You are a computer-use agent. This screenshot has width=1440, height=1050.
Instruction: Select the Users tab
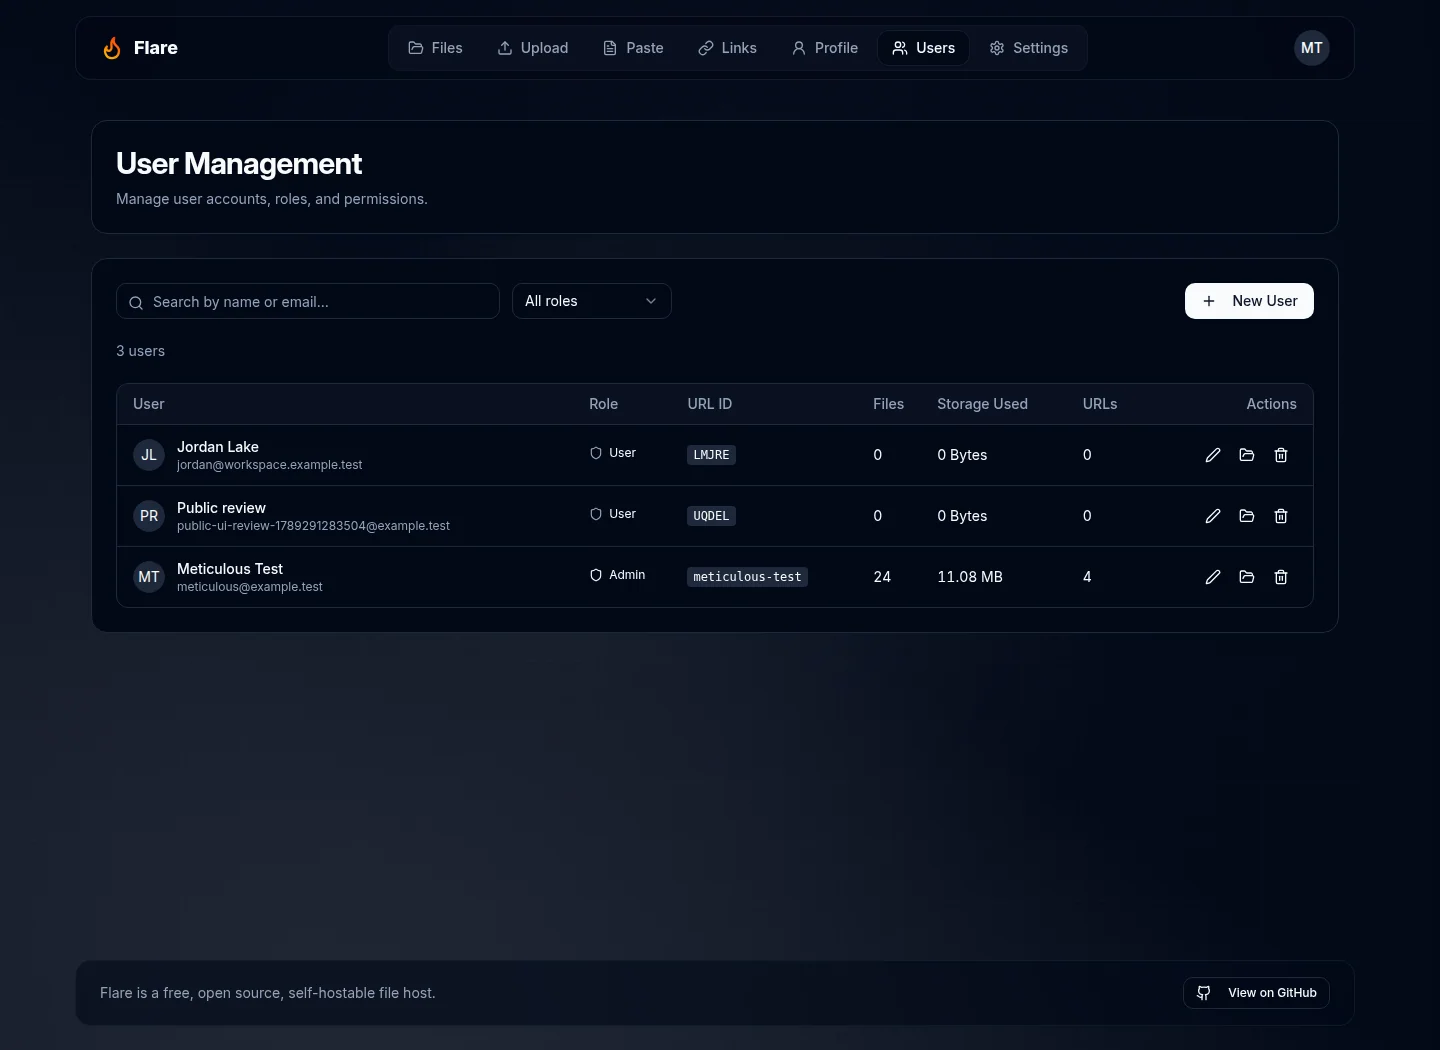point(924,48)
